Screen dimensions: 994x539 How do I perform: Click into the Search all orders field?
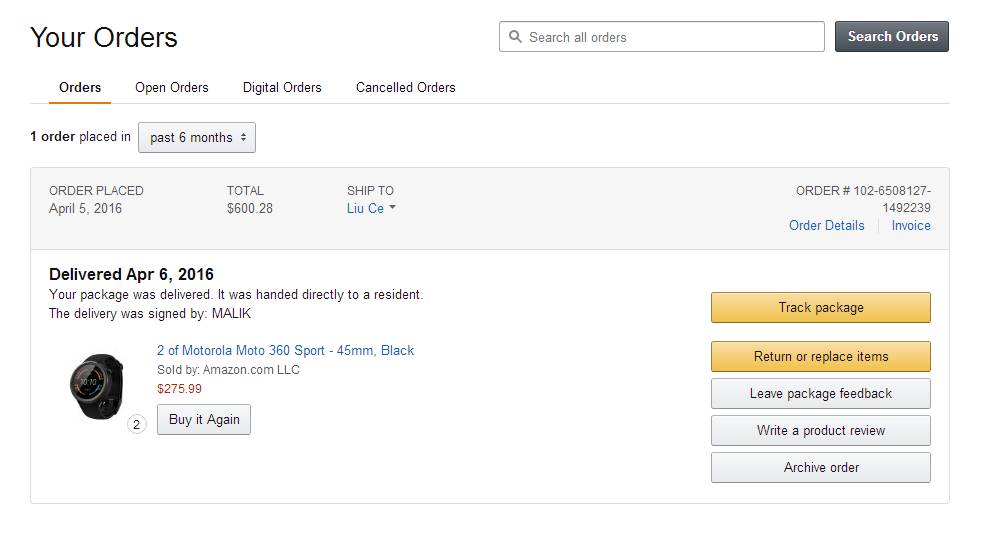pyautogui.click(x=670, y=37)
